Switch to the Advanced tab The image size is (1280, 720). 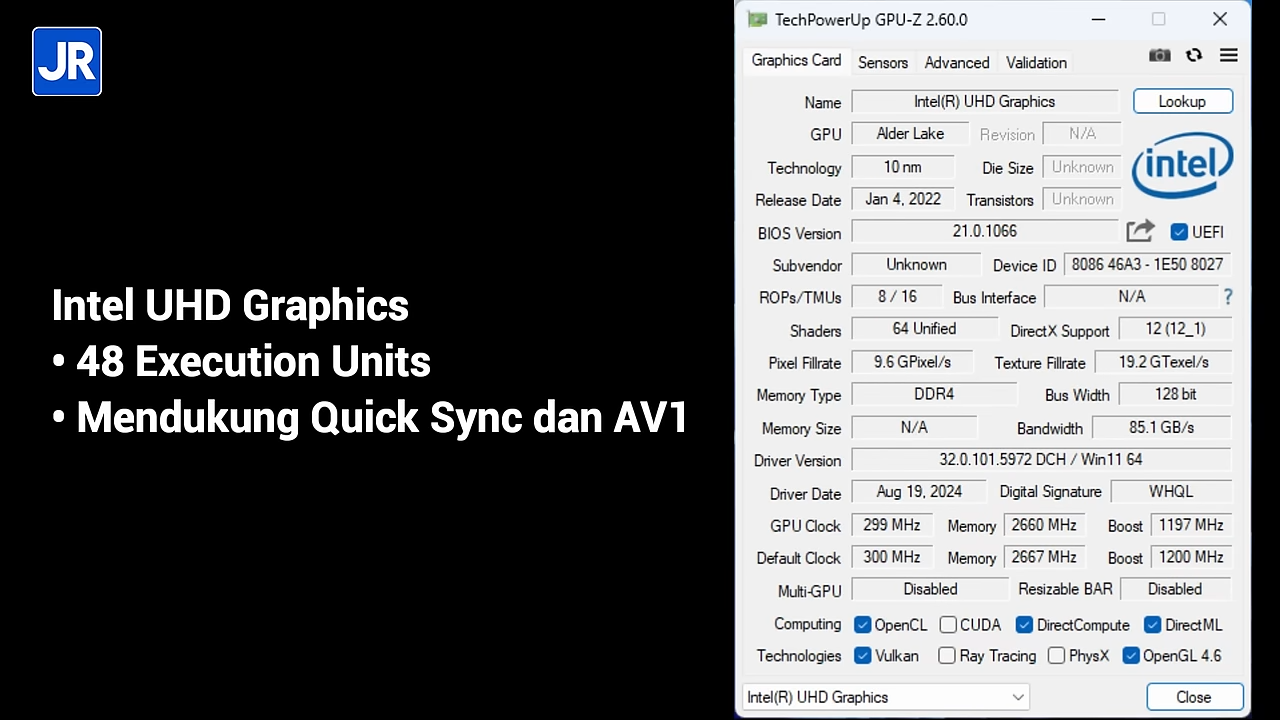[x=956, y=62]
